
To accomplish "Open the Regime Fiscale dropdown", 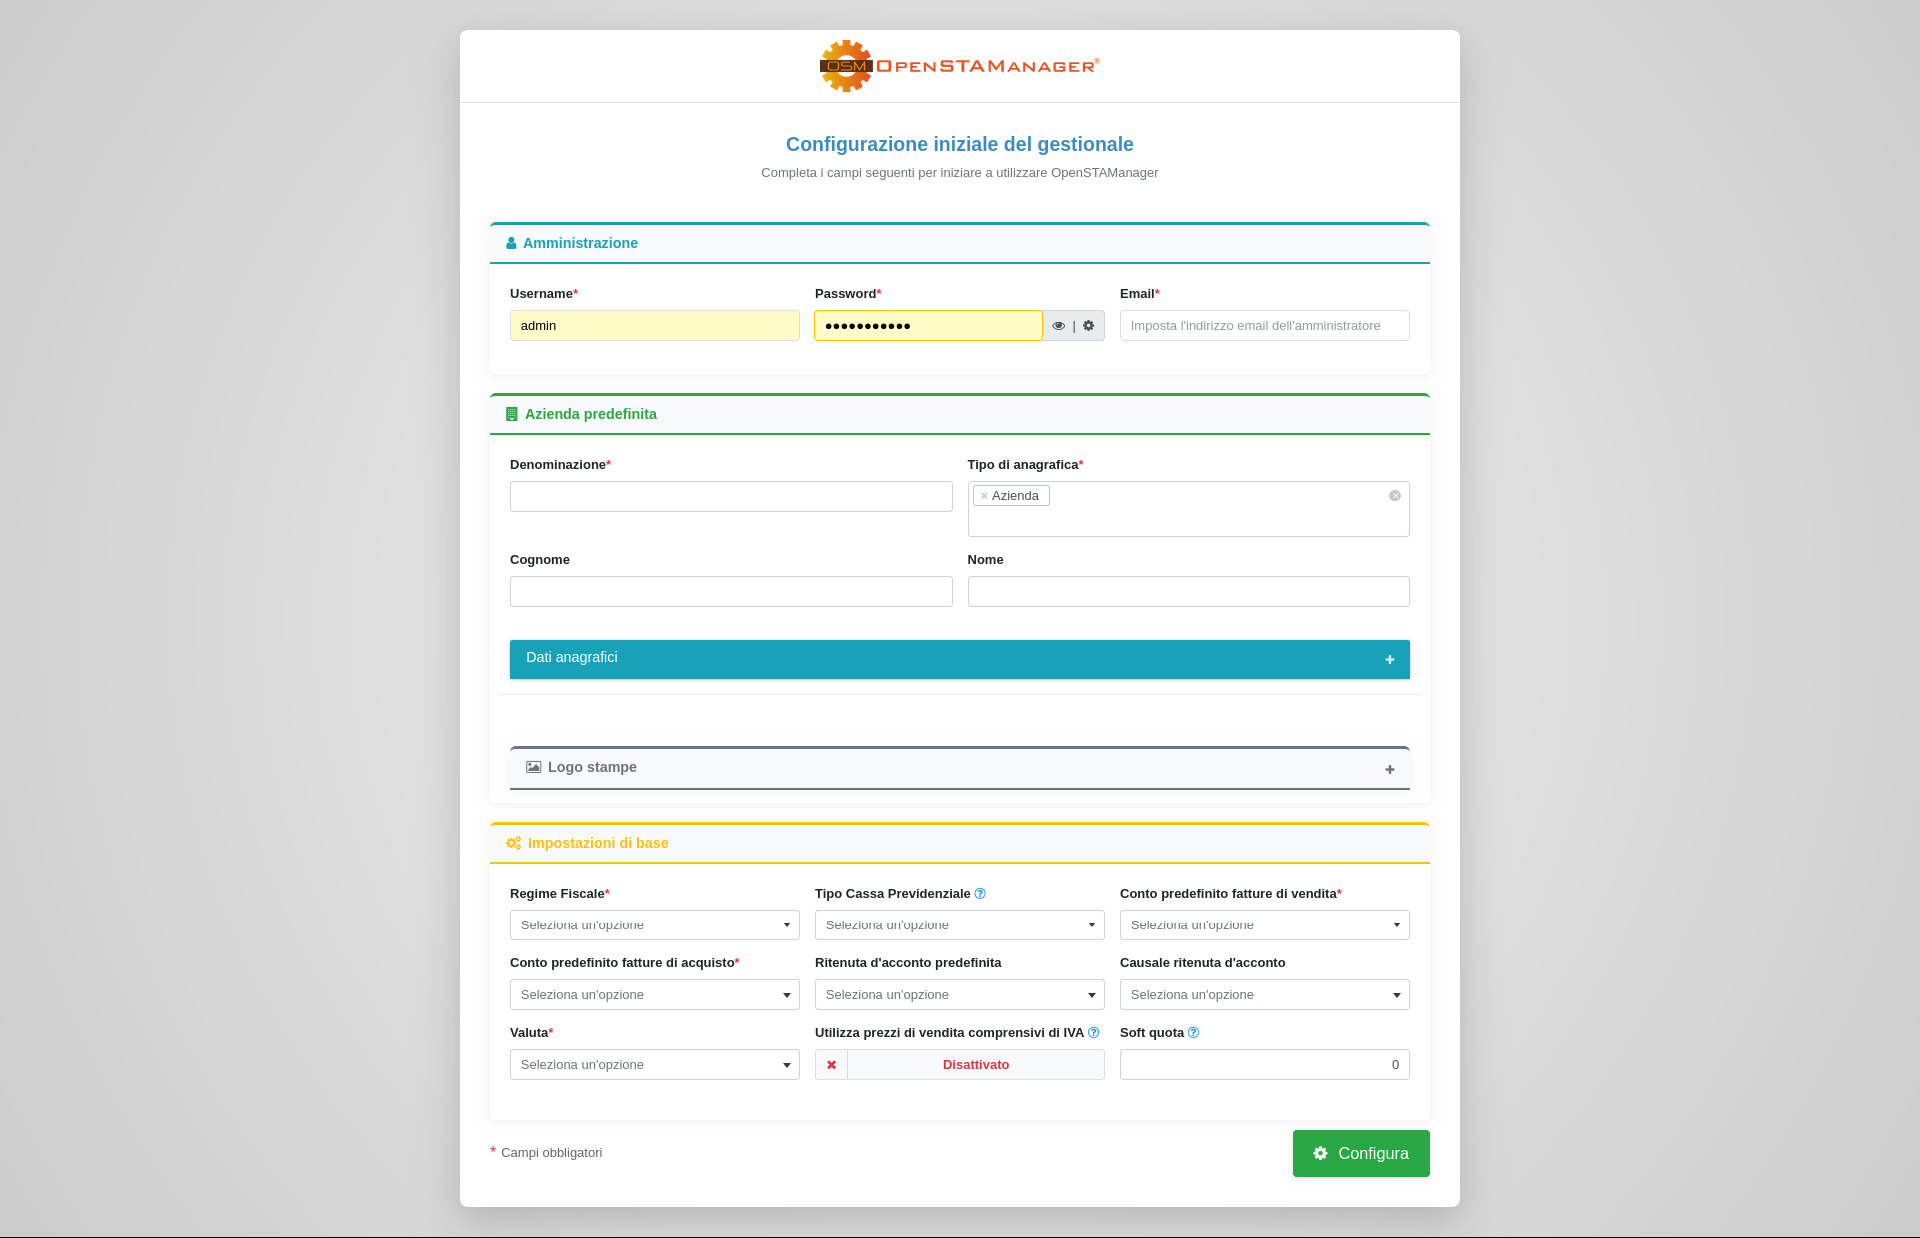I will (654, 925).
